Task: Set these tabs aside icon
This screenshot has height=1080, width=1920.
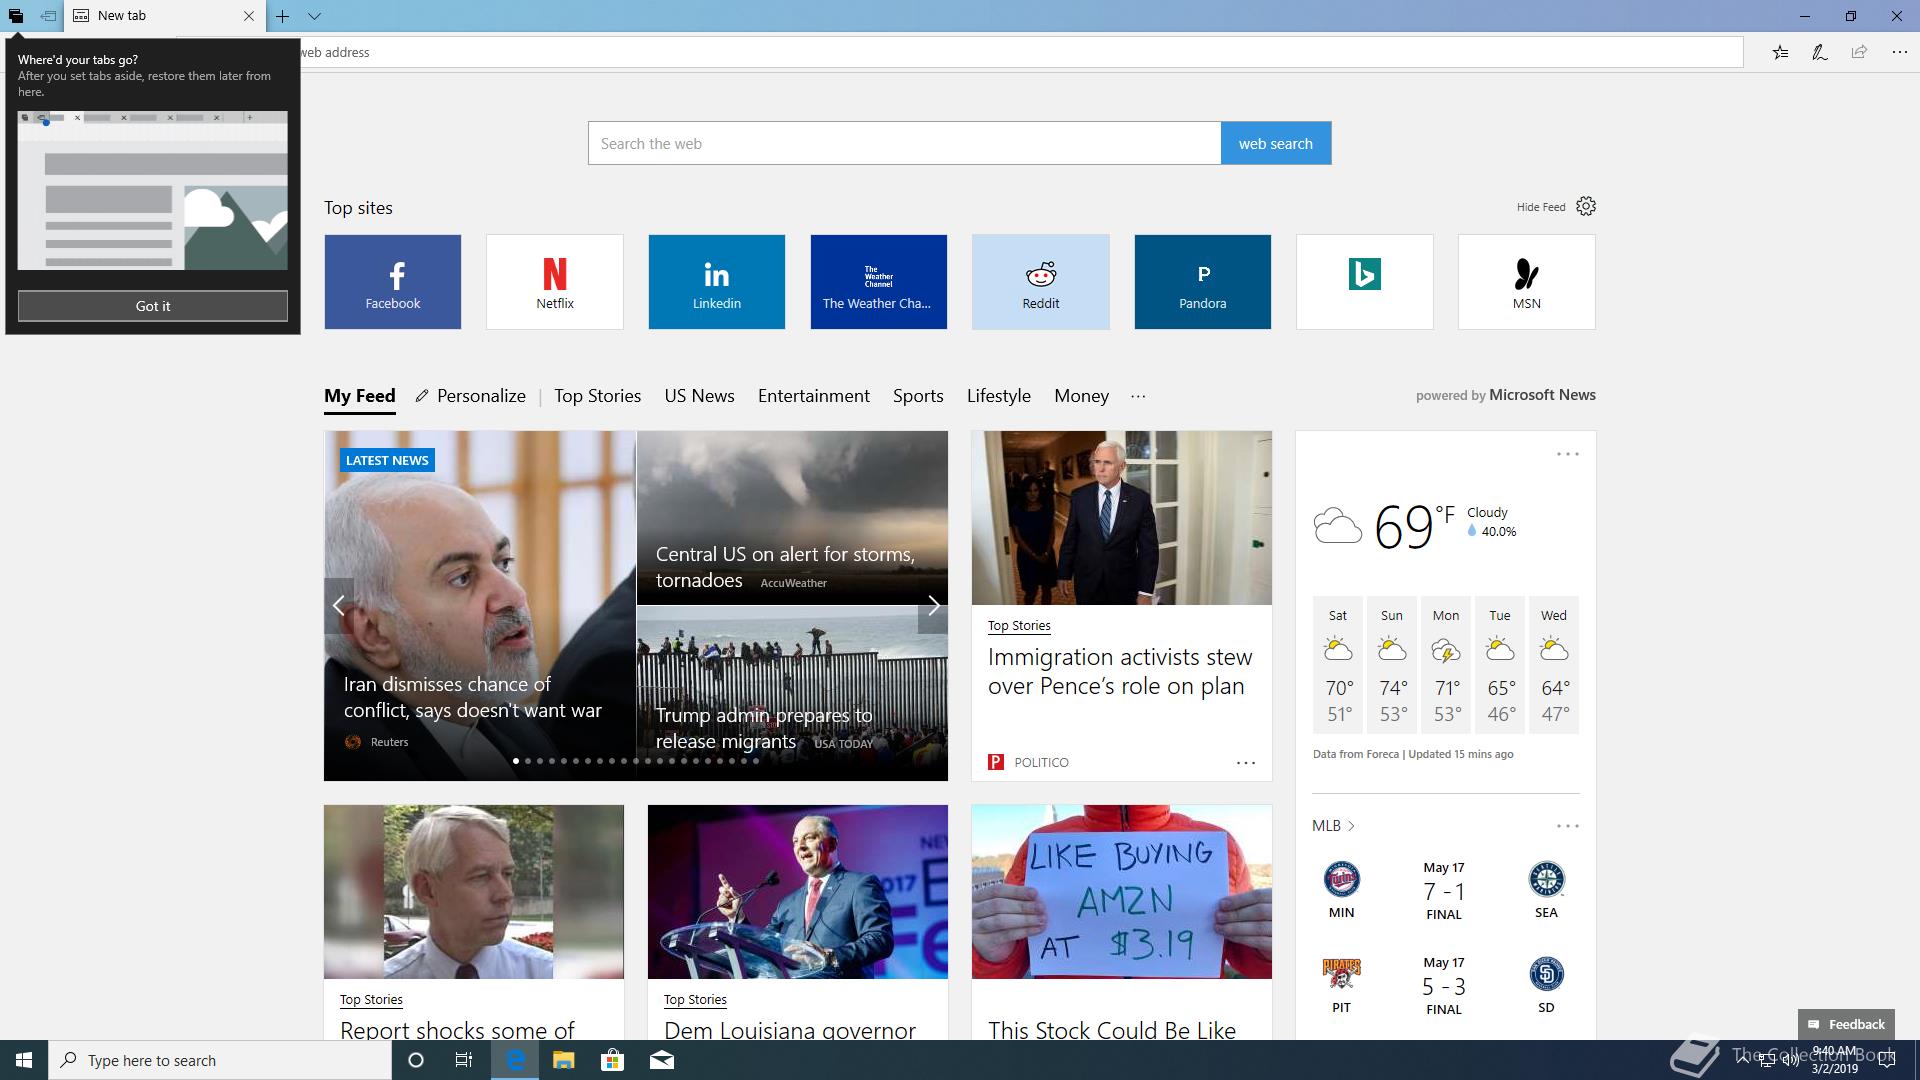Action: (x=47, y=16)
